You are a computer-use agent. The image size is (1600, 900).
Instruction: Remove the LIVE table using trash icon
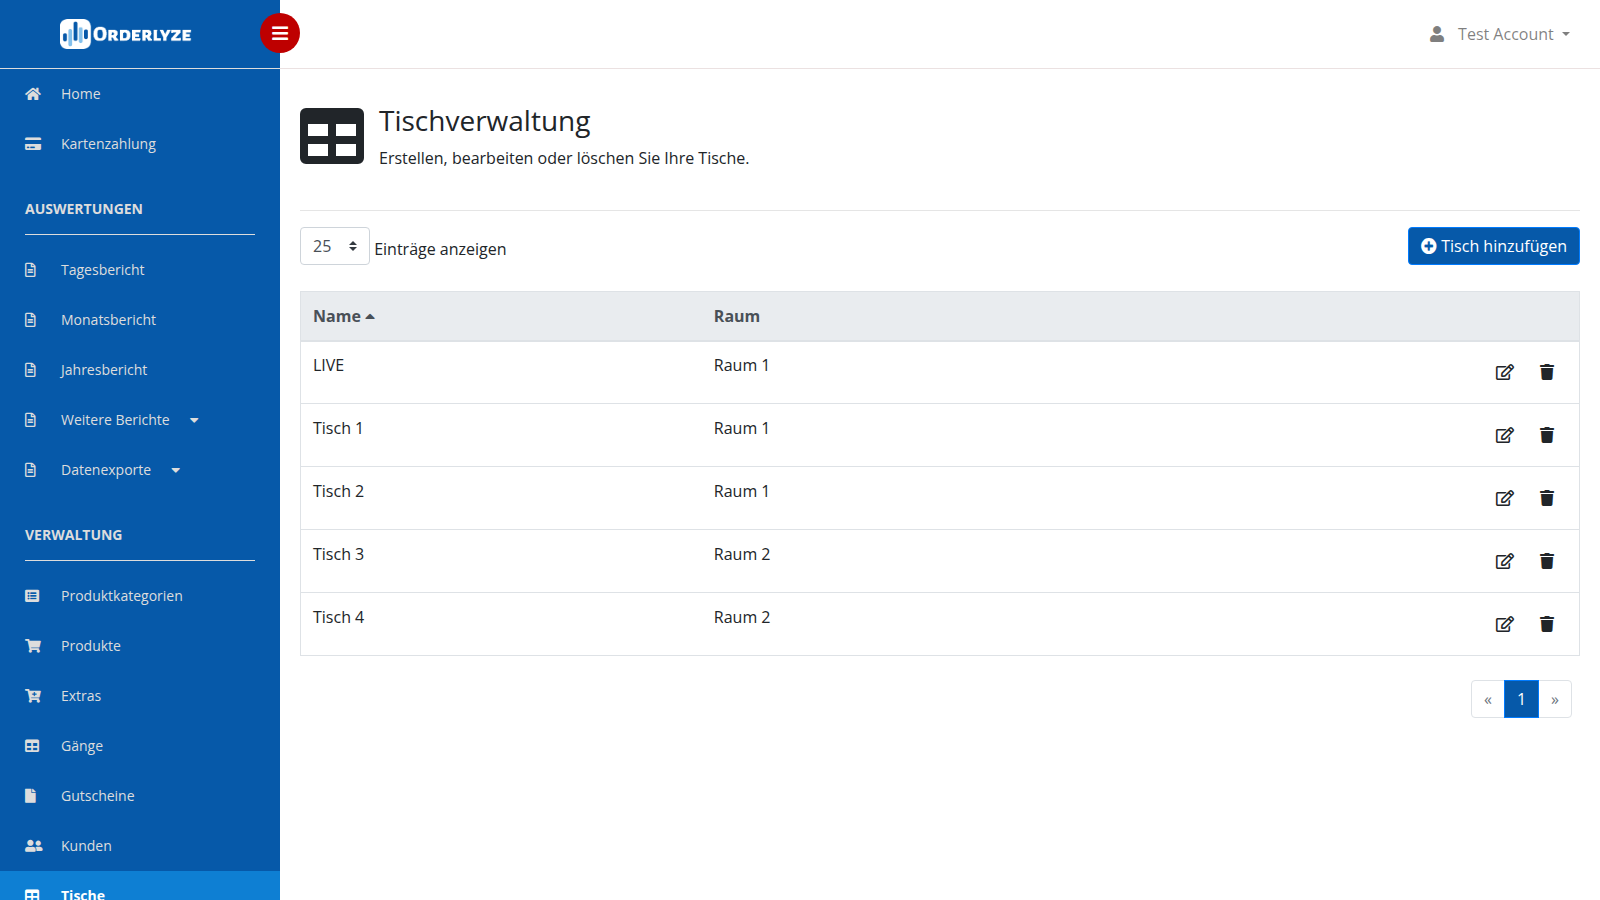coord(1547,372)
